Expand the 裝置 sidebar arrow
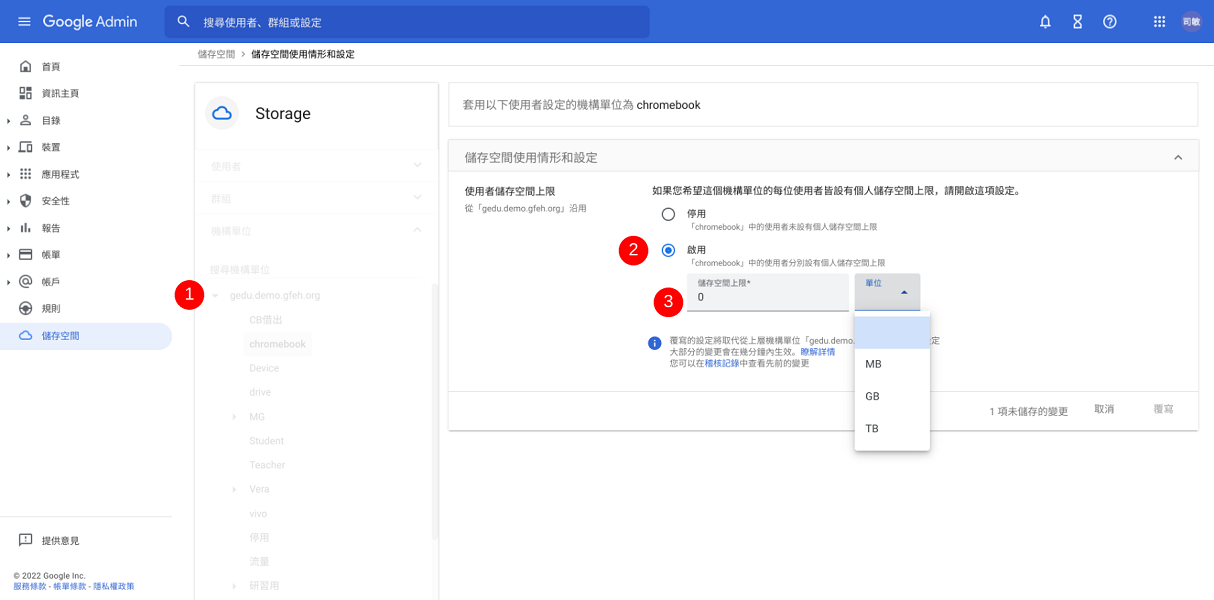The image size is (1214, 600). click(x=8, y=148)
